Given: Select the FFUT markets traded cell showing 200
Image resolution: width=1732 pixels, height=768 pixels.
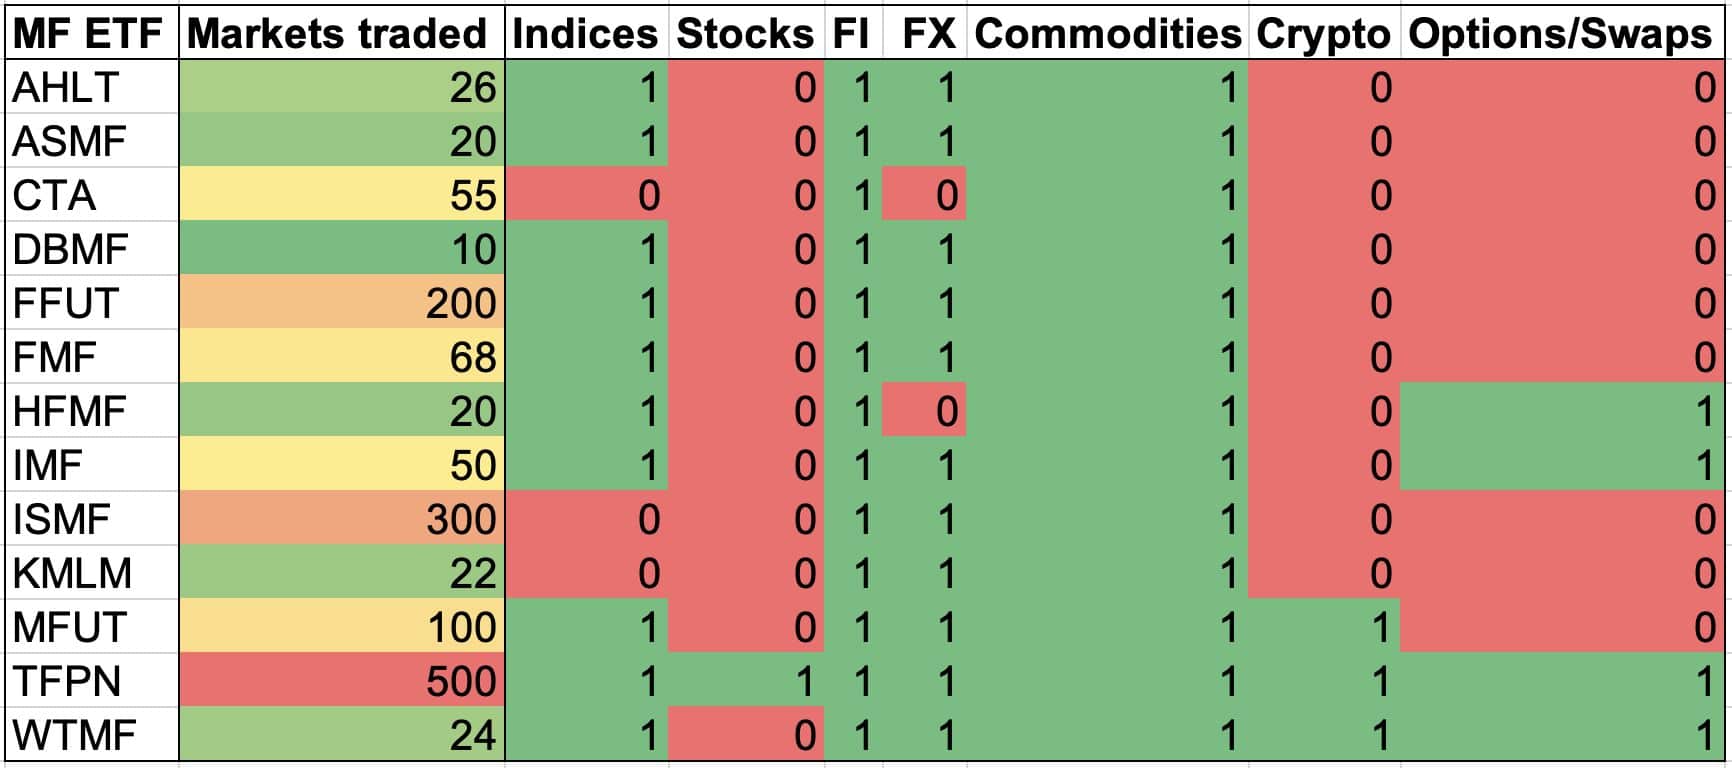Looking at the screenshot, I should click(341, 303).
